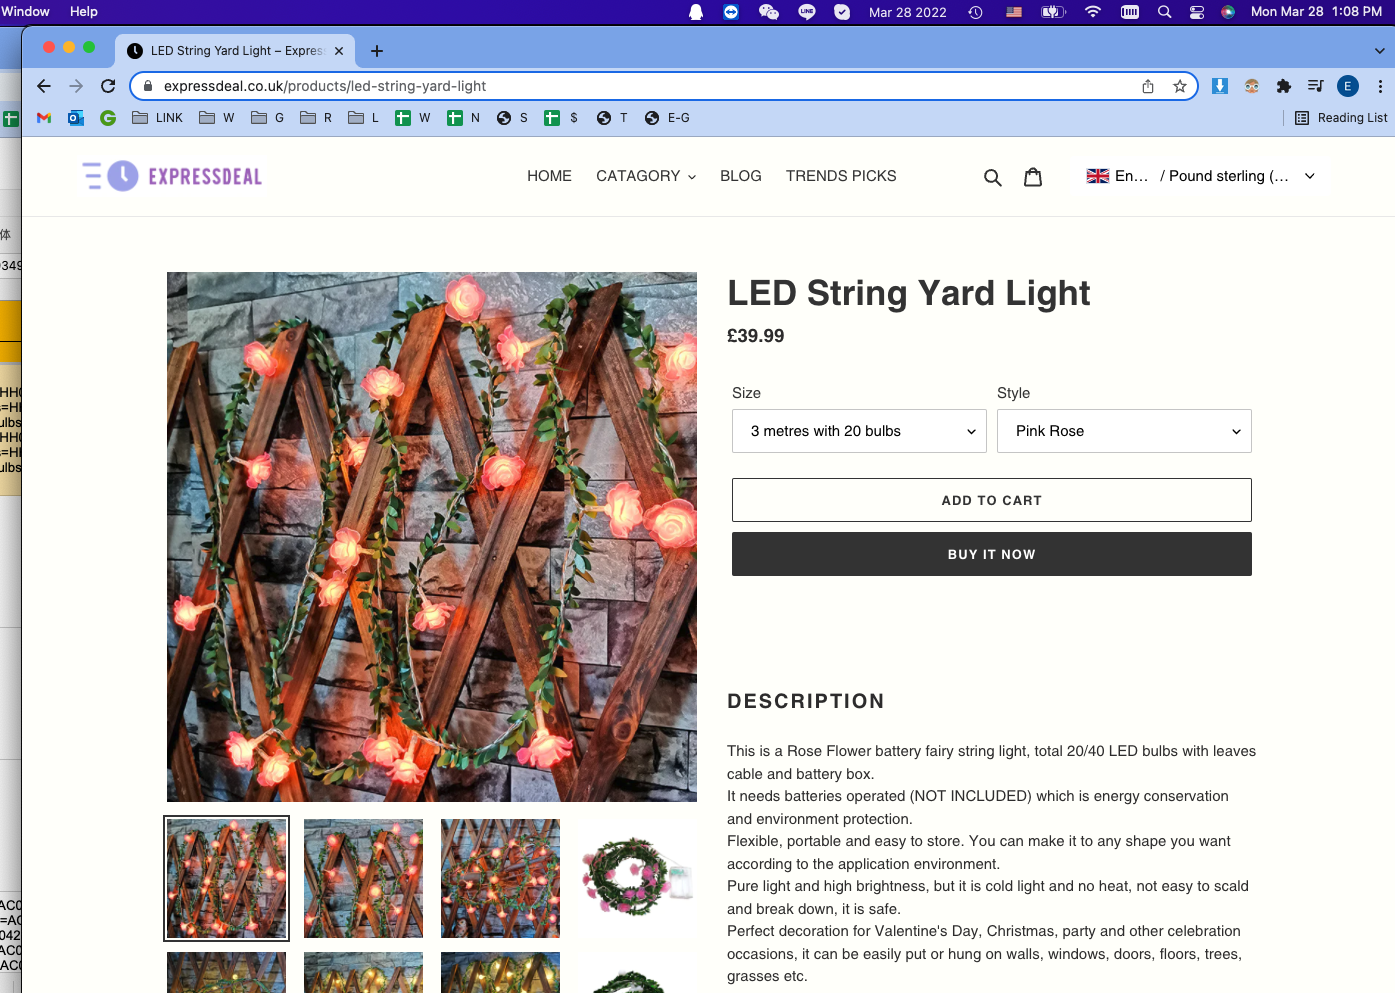This screenshot has width=1395, height=993.
Task: Select the rose wreath thumbnail on white
Action: click(637, 879)
